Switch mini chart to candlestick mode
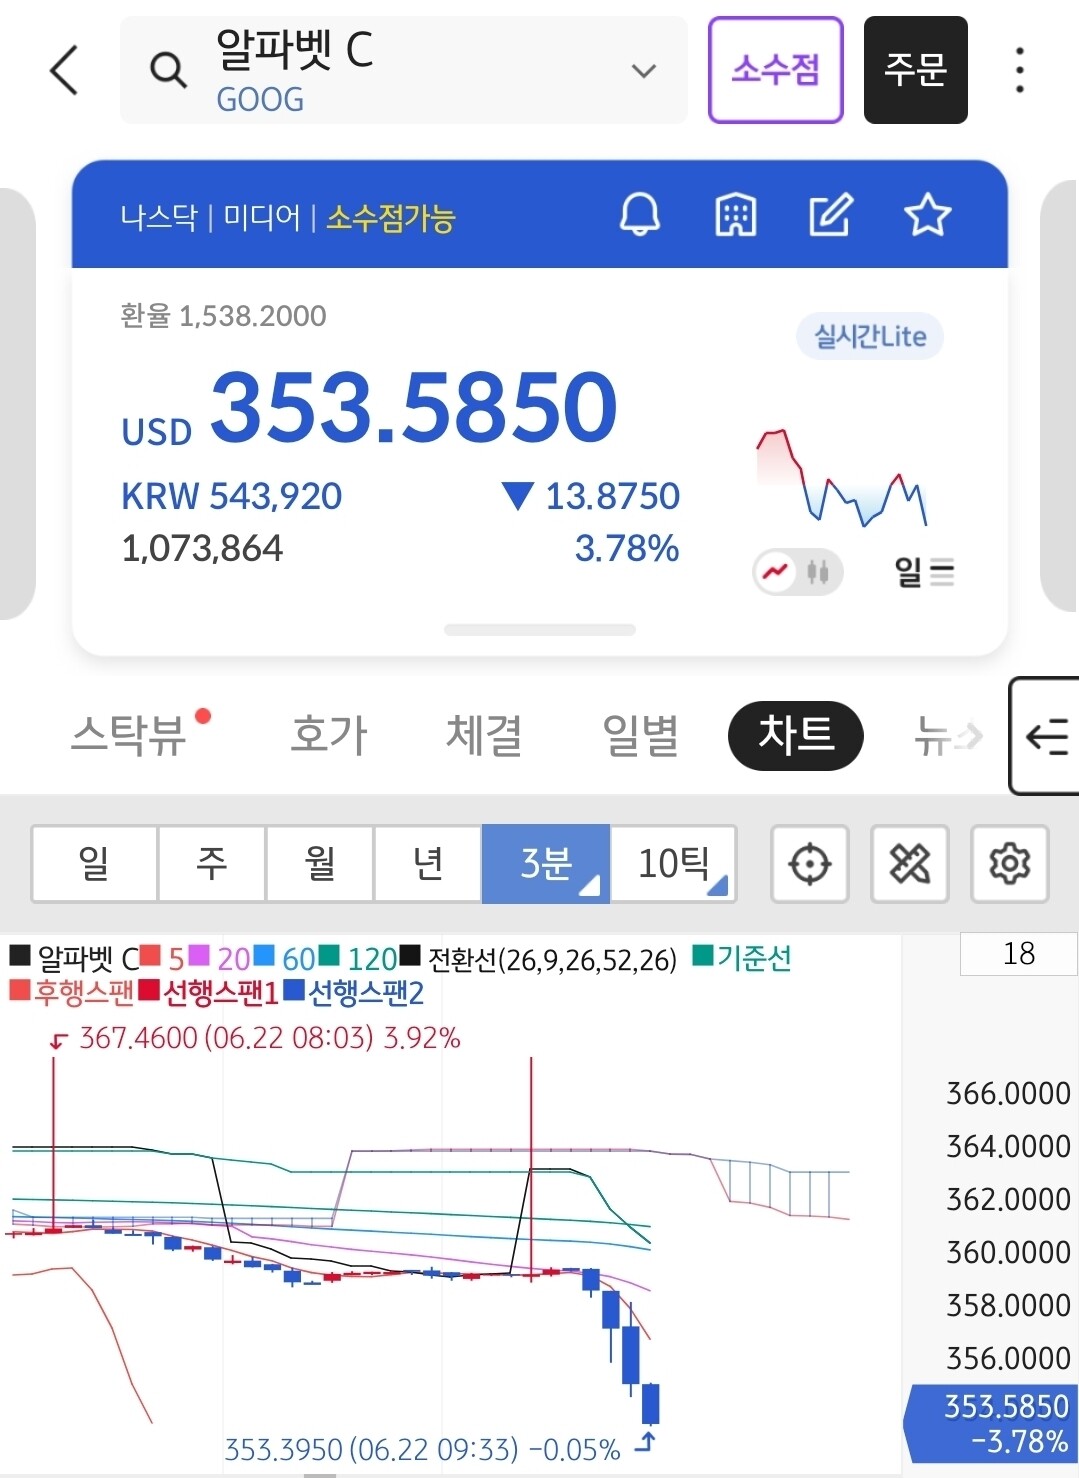Screen dimensions: 1079x1478 click(818, 572)
